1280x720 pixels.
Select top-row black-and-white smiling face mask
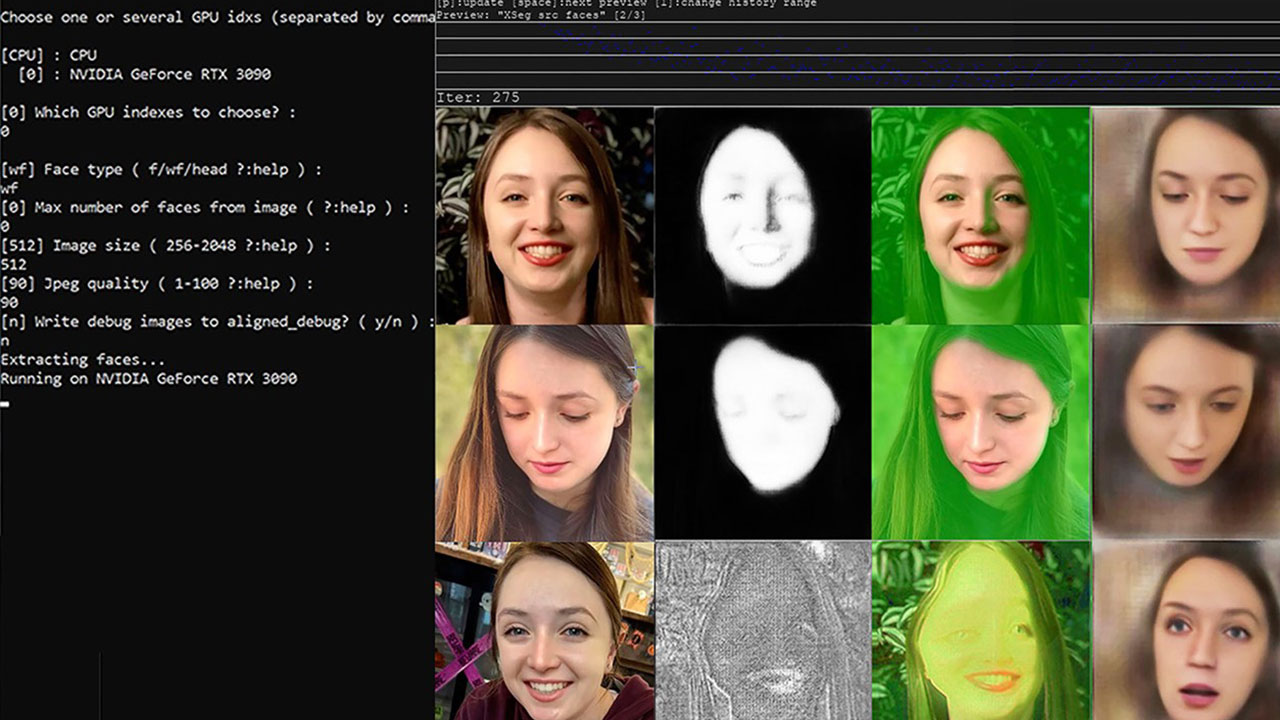tap(763, 216)
